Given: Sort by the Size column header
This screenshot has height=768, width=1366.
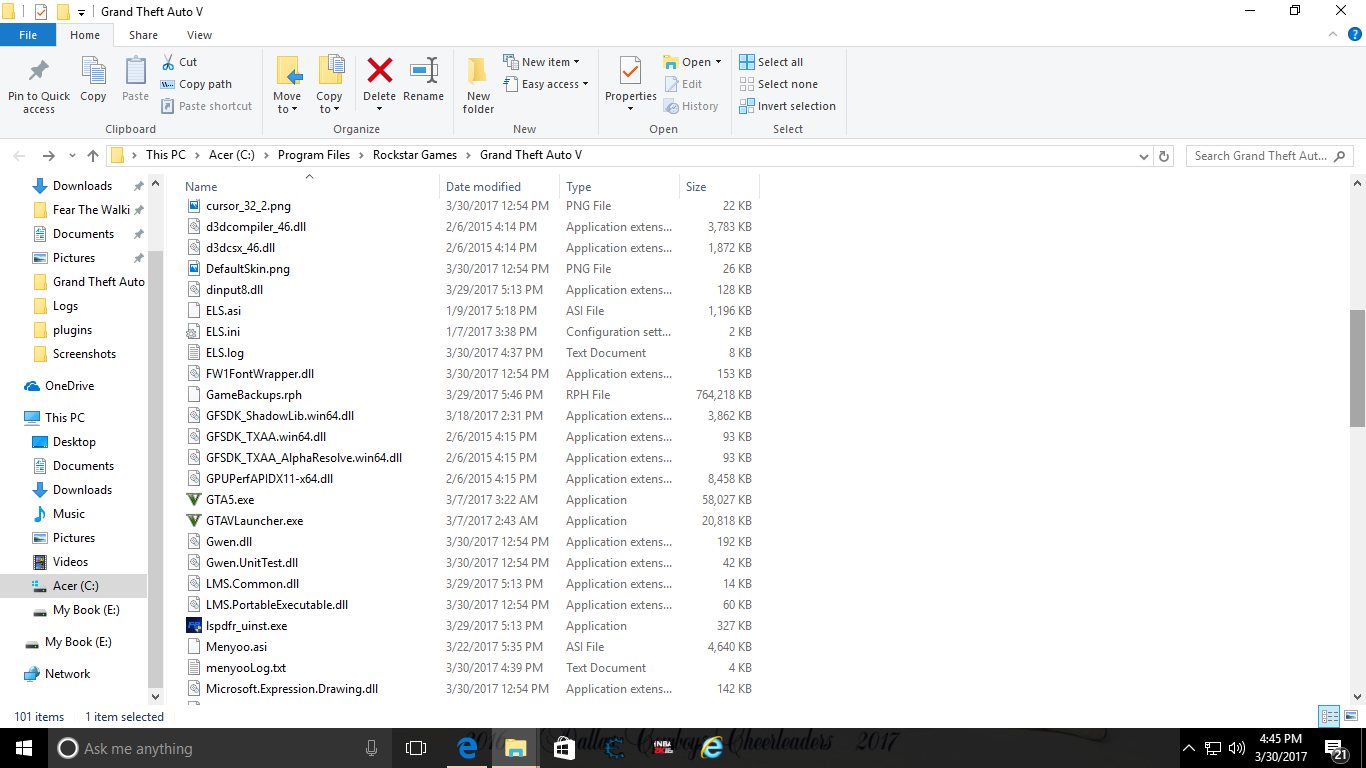Looking at the screenshot, I should pos(720,187).
